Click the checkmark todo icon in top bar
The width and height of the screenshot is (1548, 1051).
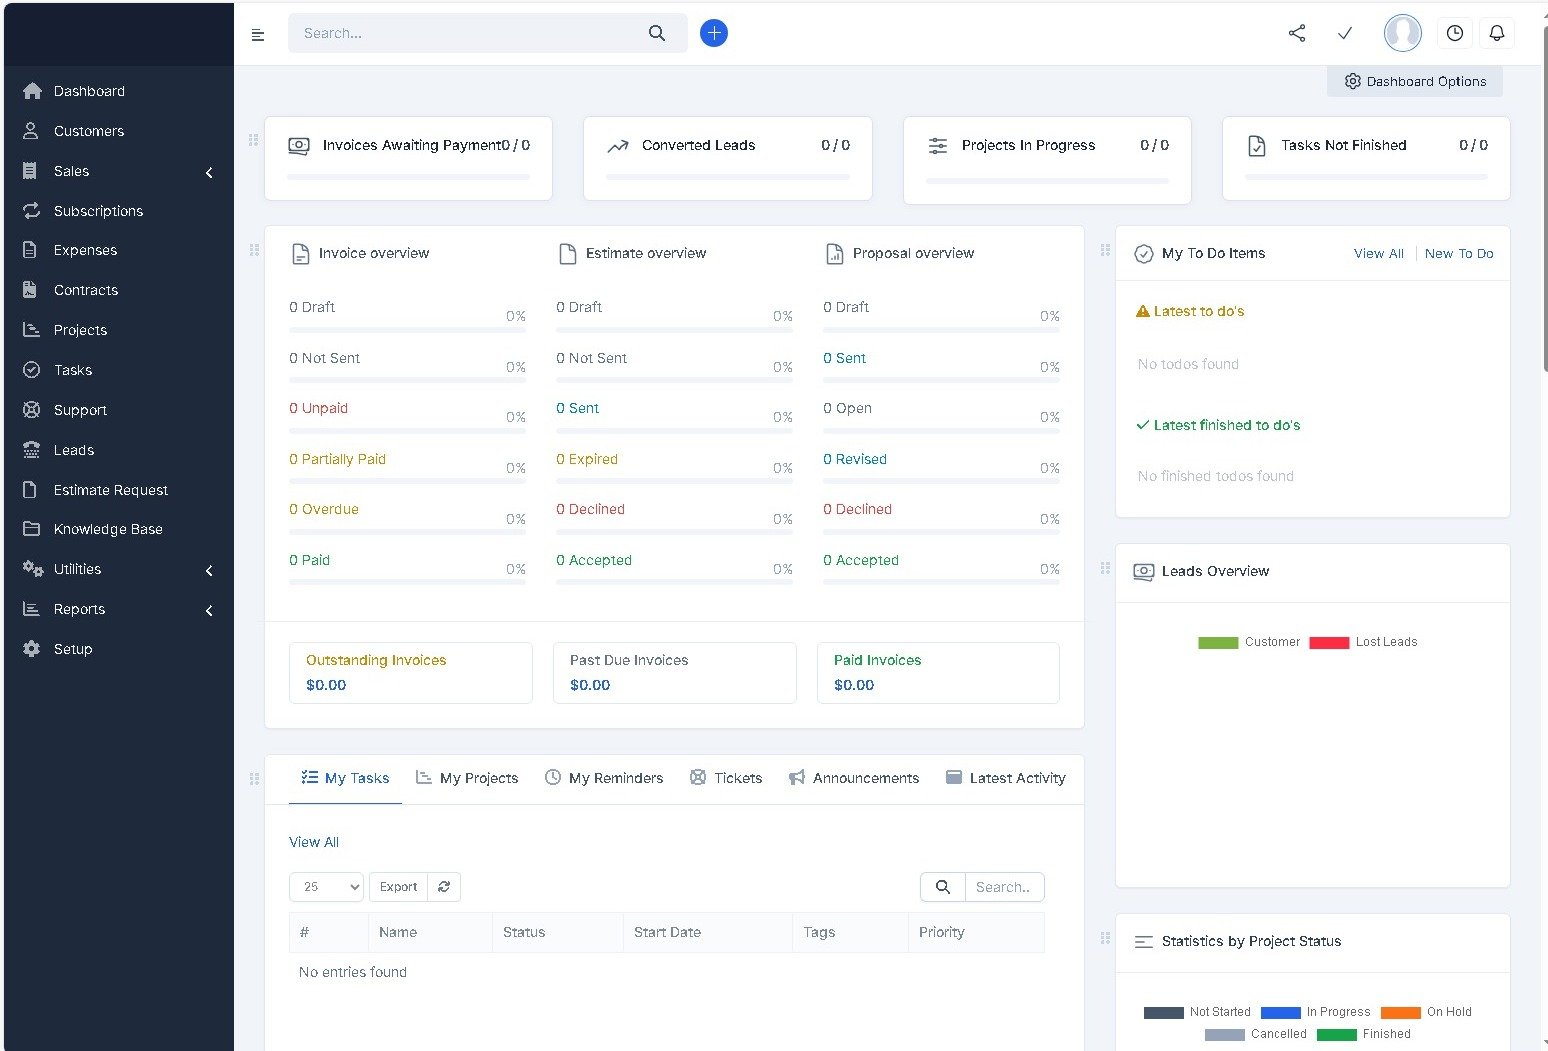pos(1345,33)
